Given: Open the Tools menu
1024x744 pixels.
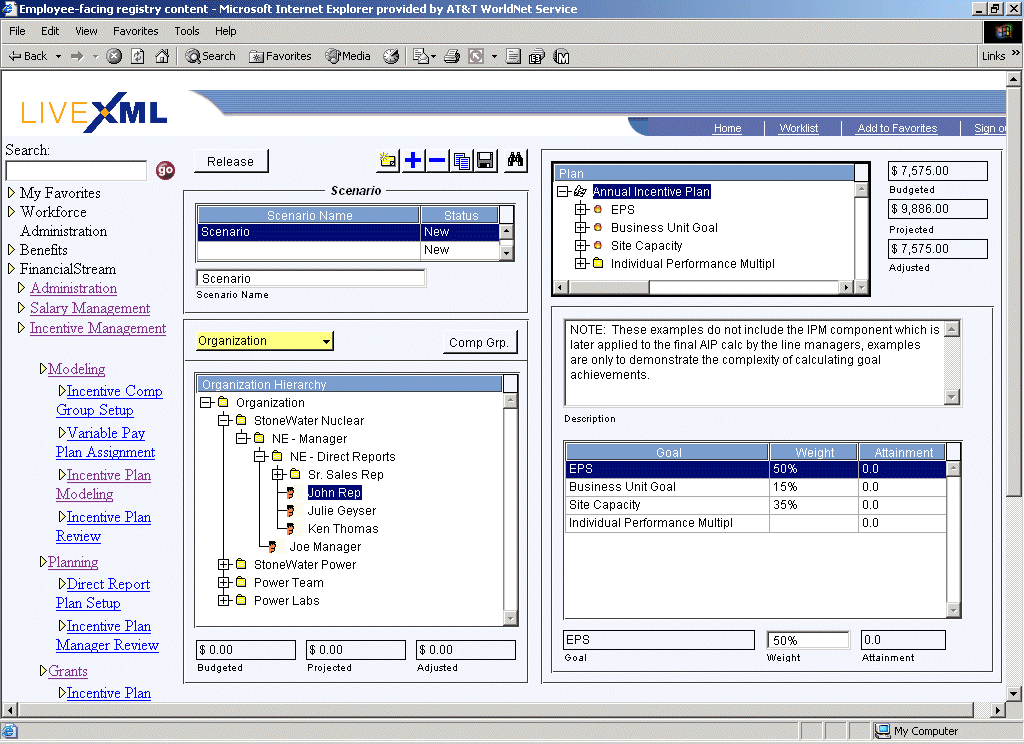Looking at the screenshot, I should tap(187, 31).
